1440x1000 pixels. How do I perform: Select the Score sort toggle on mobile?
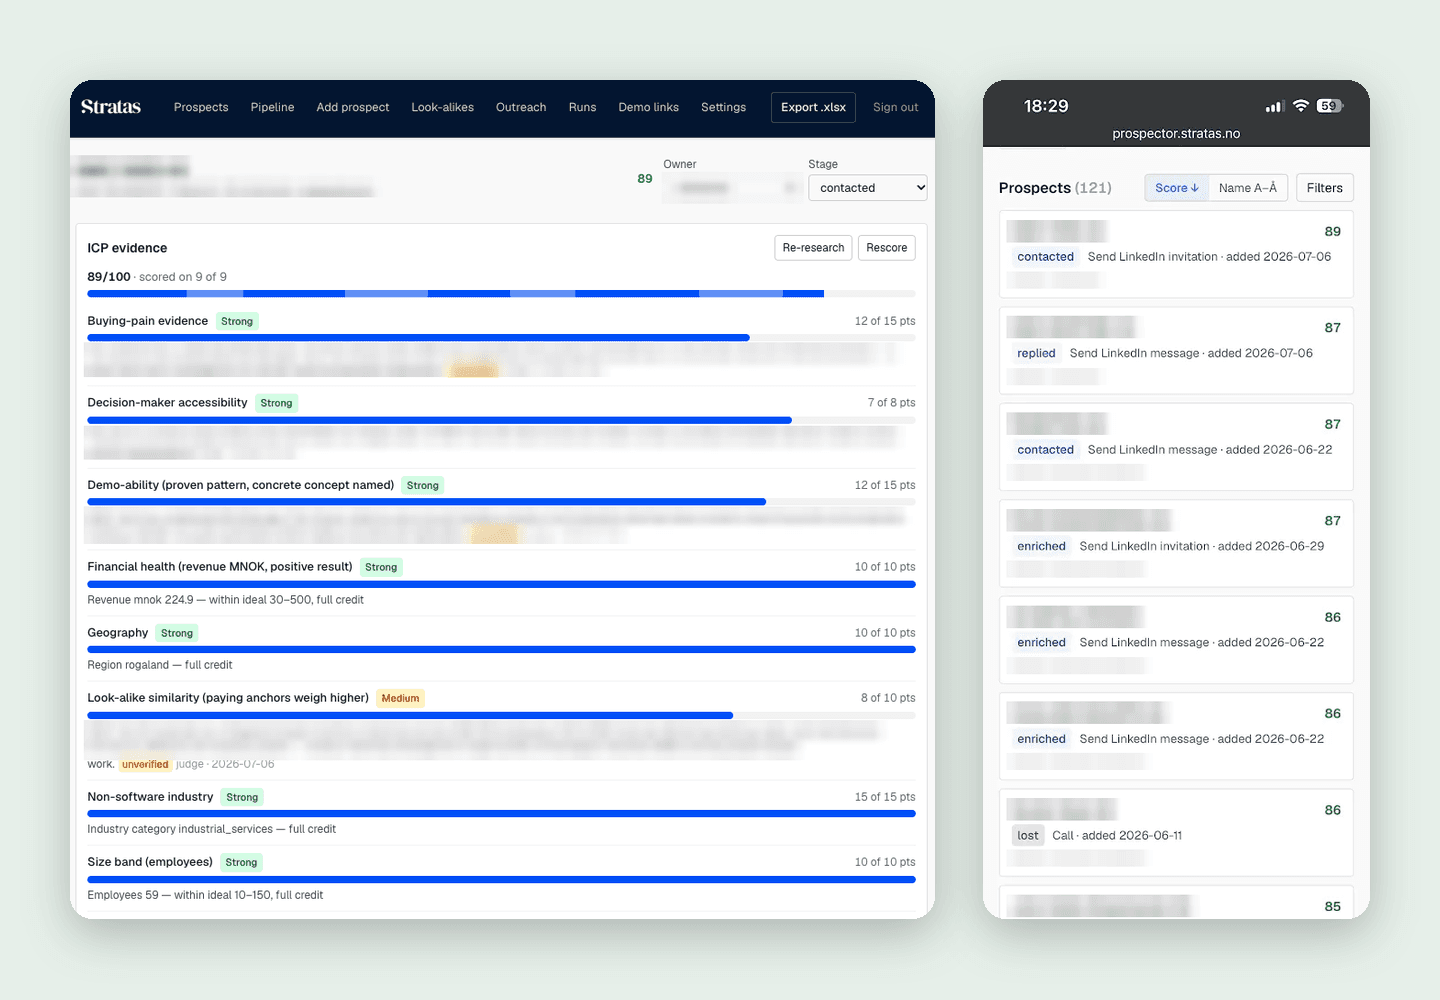[x=1177, y=188]
